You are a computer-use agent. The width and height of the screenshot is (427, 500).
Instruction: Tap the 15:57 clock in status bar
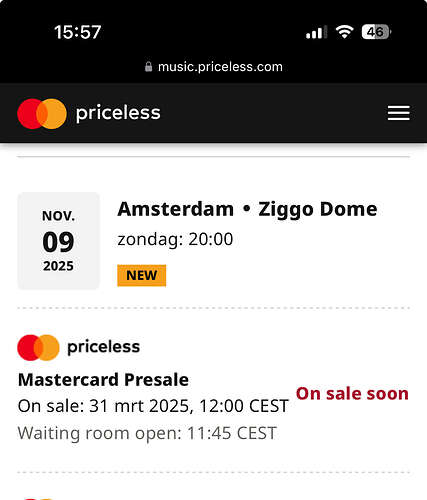(x=78, y=32)
